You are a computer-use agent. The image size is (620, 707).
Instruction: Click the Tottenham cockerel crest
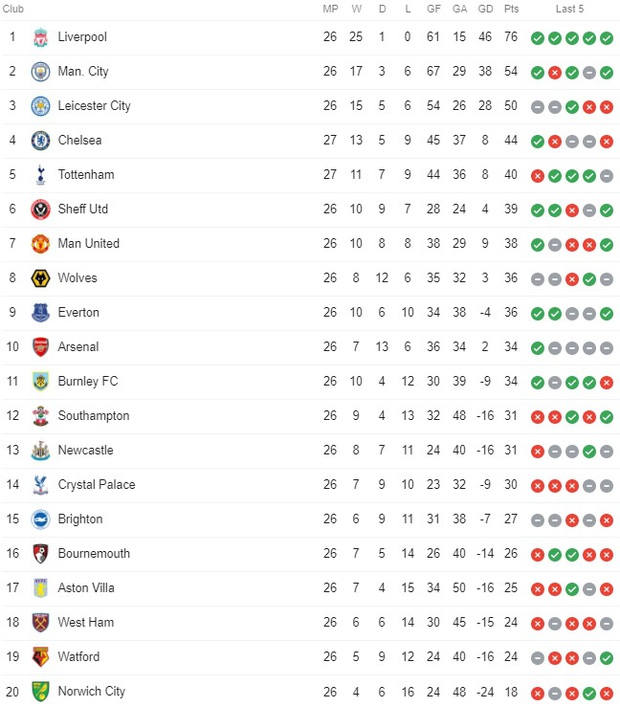[41, 175]
